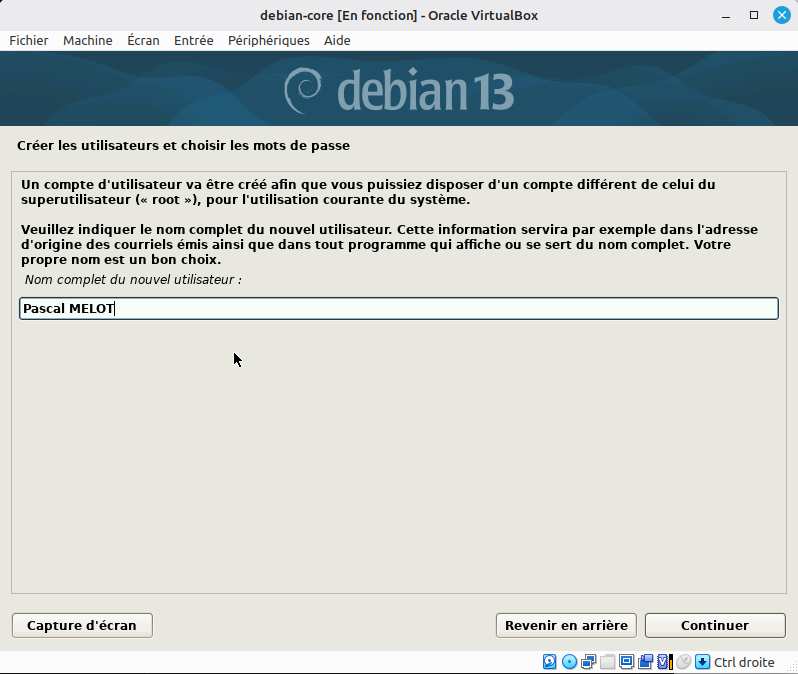Click the Revenir en arrière button
798x674 pixels.
click(566, 625)
